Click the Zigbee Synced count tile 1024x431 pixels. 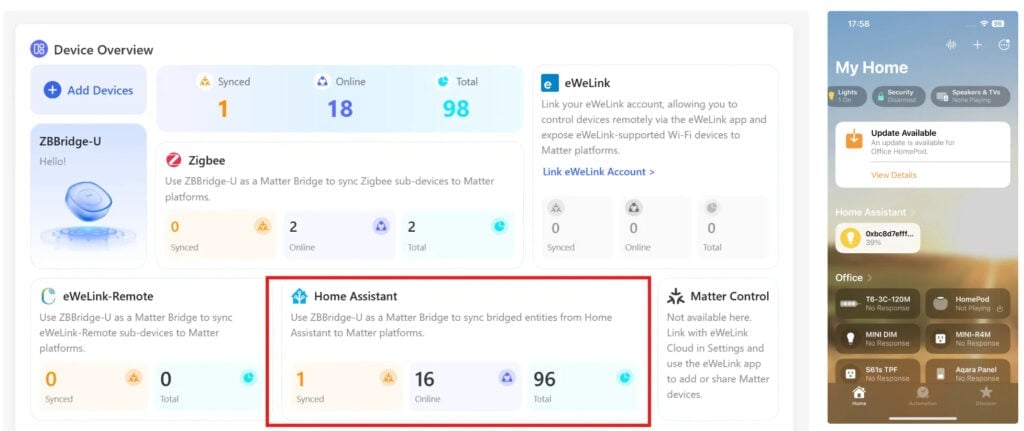(x=221, y=234)
